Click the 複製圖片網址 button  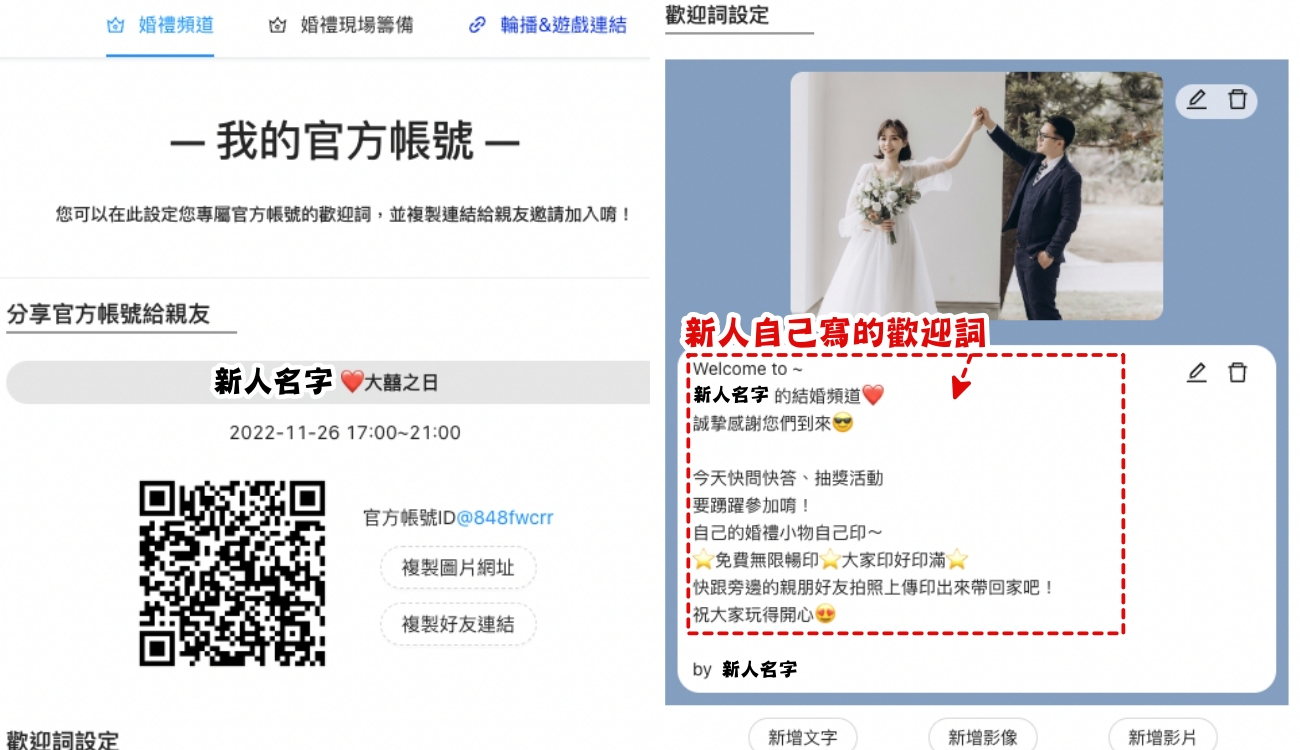[458, 568]
